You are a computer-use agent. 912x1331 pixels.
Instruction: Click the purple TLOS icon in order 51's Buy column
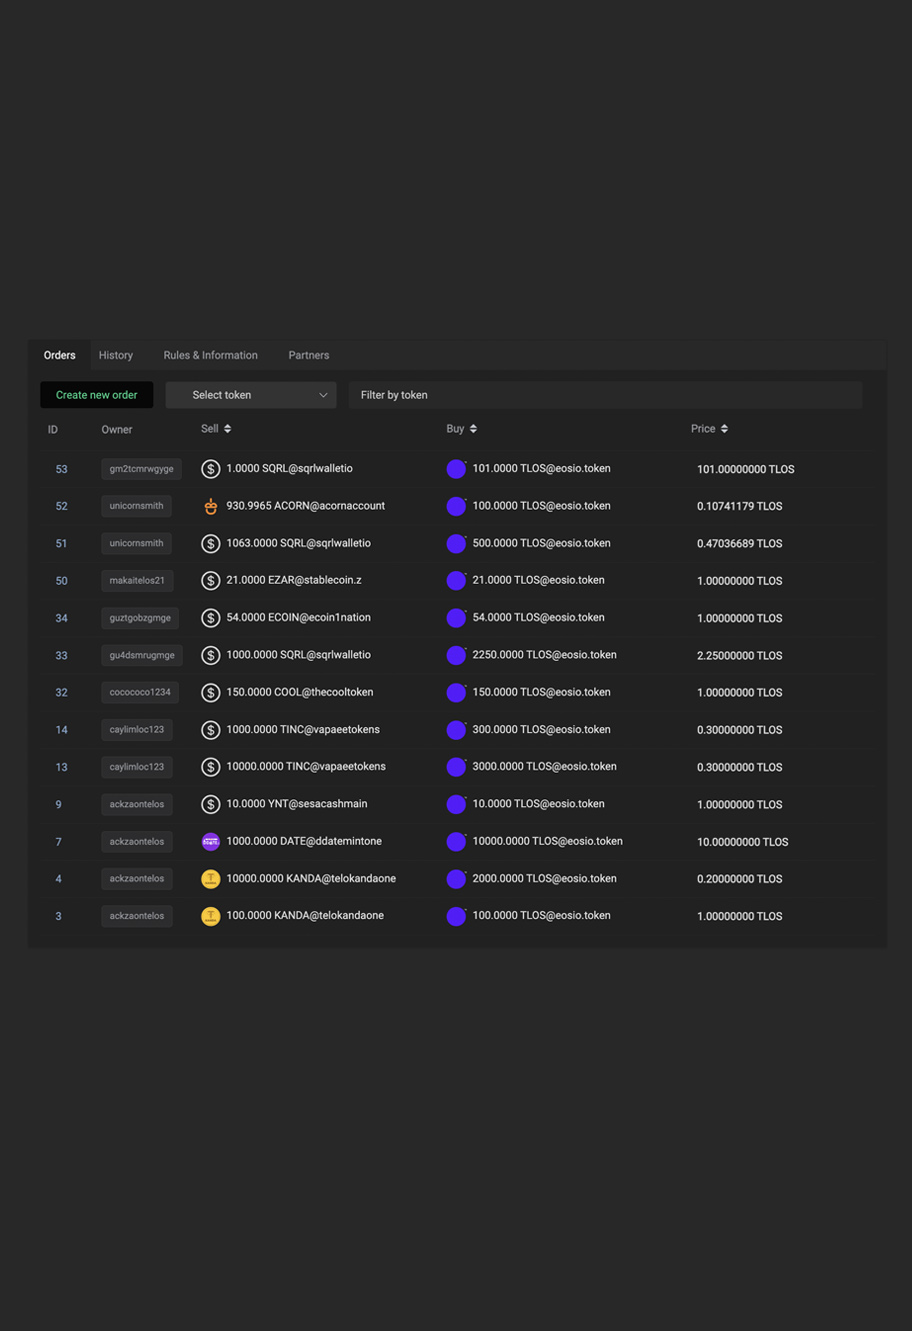(457, 543)
